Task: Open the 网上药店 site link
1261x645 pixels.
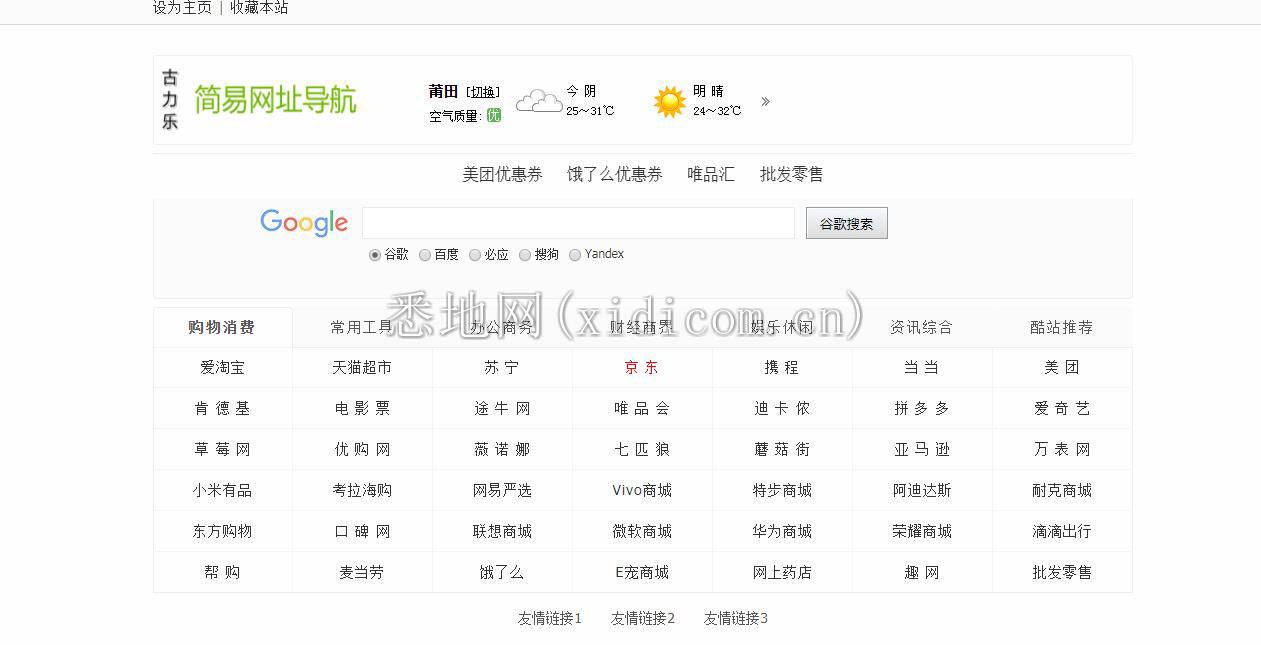Action: point(782,573)
